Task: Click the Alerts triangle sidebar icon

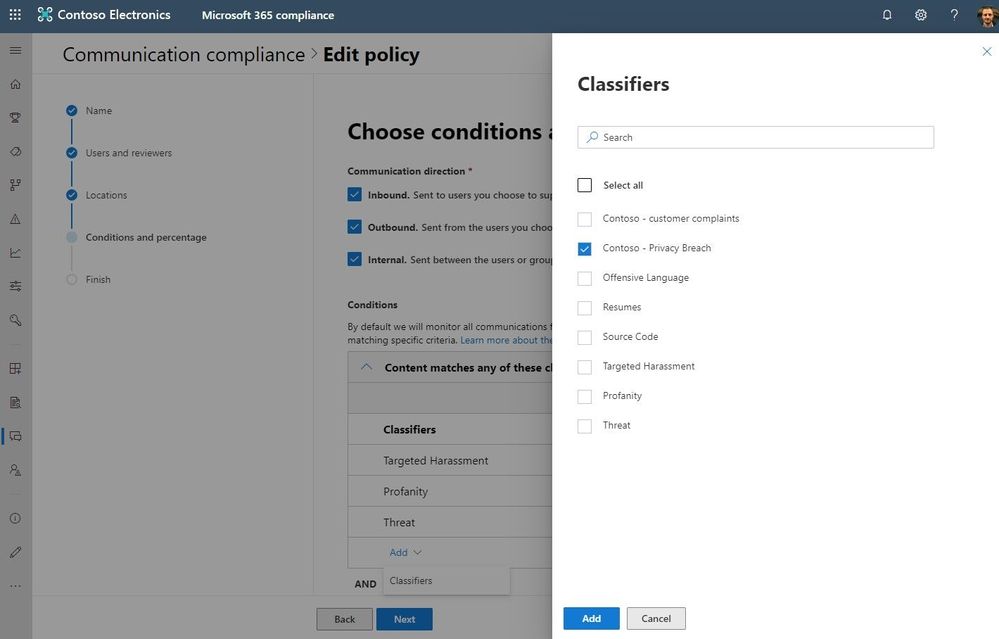Action: click(15, 219)
